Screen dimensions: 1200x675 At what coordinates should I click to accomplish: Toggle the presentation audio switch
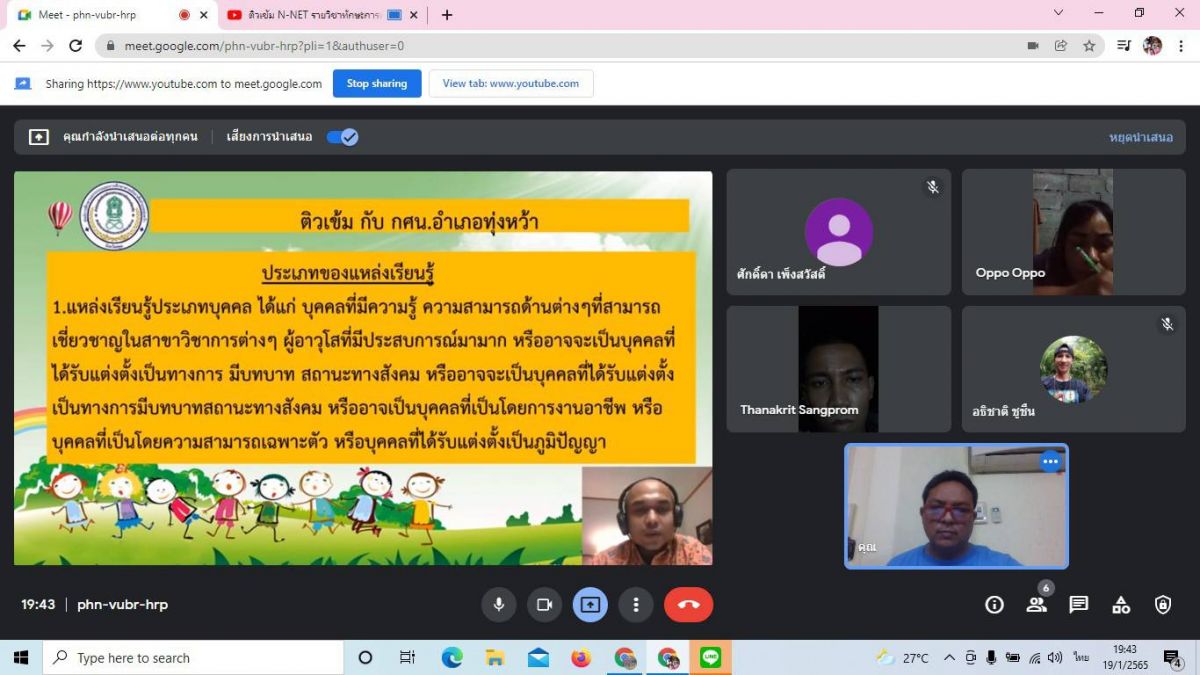pyautogui.click(x=342, y=137)
